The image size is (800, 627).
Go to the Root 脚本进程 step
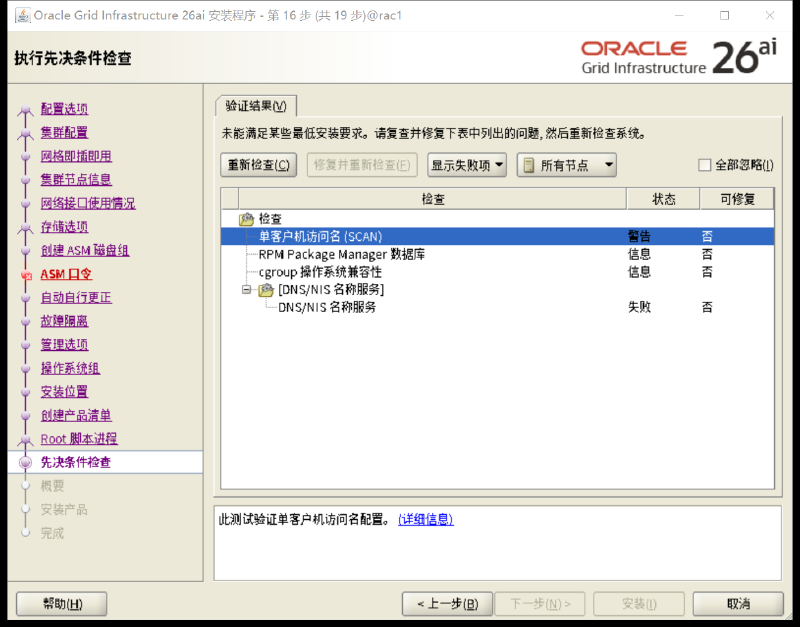point(79,439)
